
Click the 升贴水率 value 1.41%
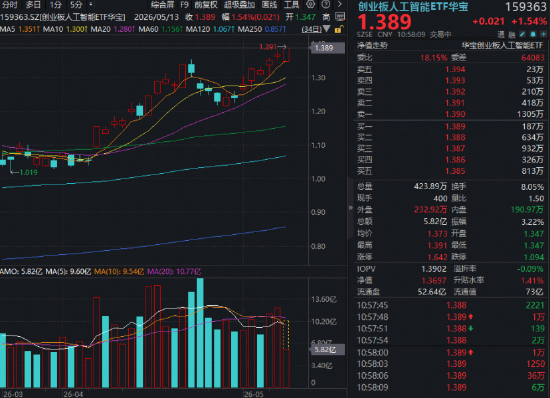(x=532, y=281)
